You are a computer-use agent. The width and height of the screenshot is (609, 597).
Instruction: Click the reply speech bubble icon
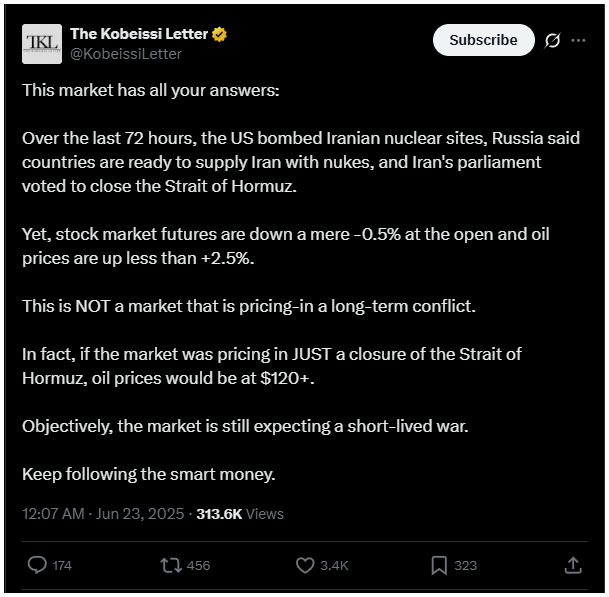37,565
